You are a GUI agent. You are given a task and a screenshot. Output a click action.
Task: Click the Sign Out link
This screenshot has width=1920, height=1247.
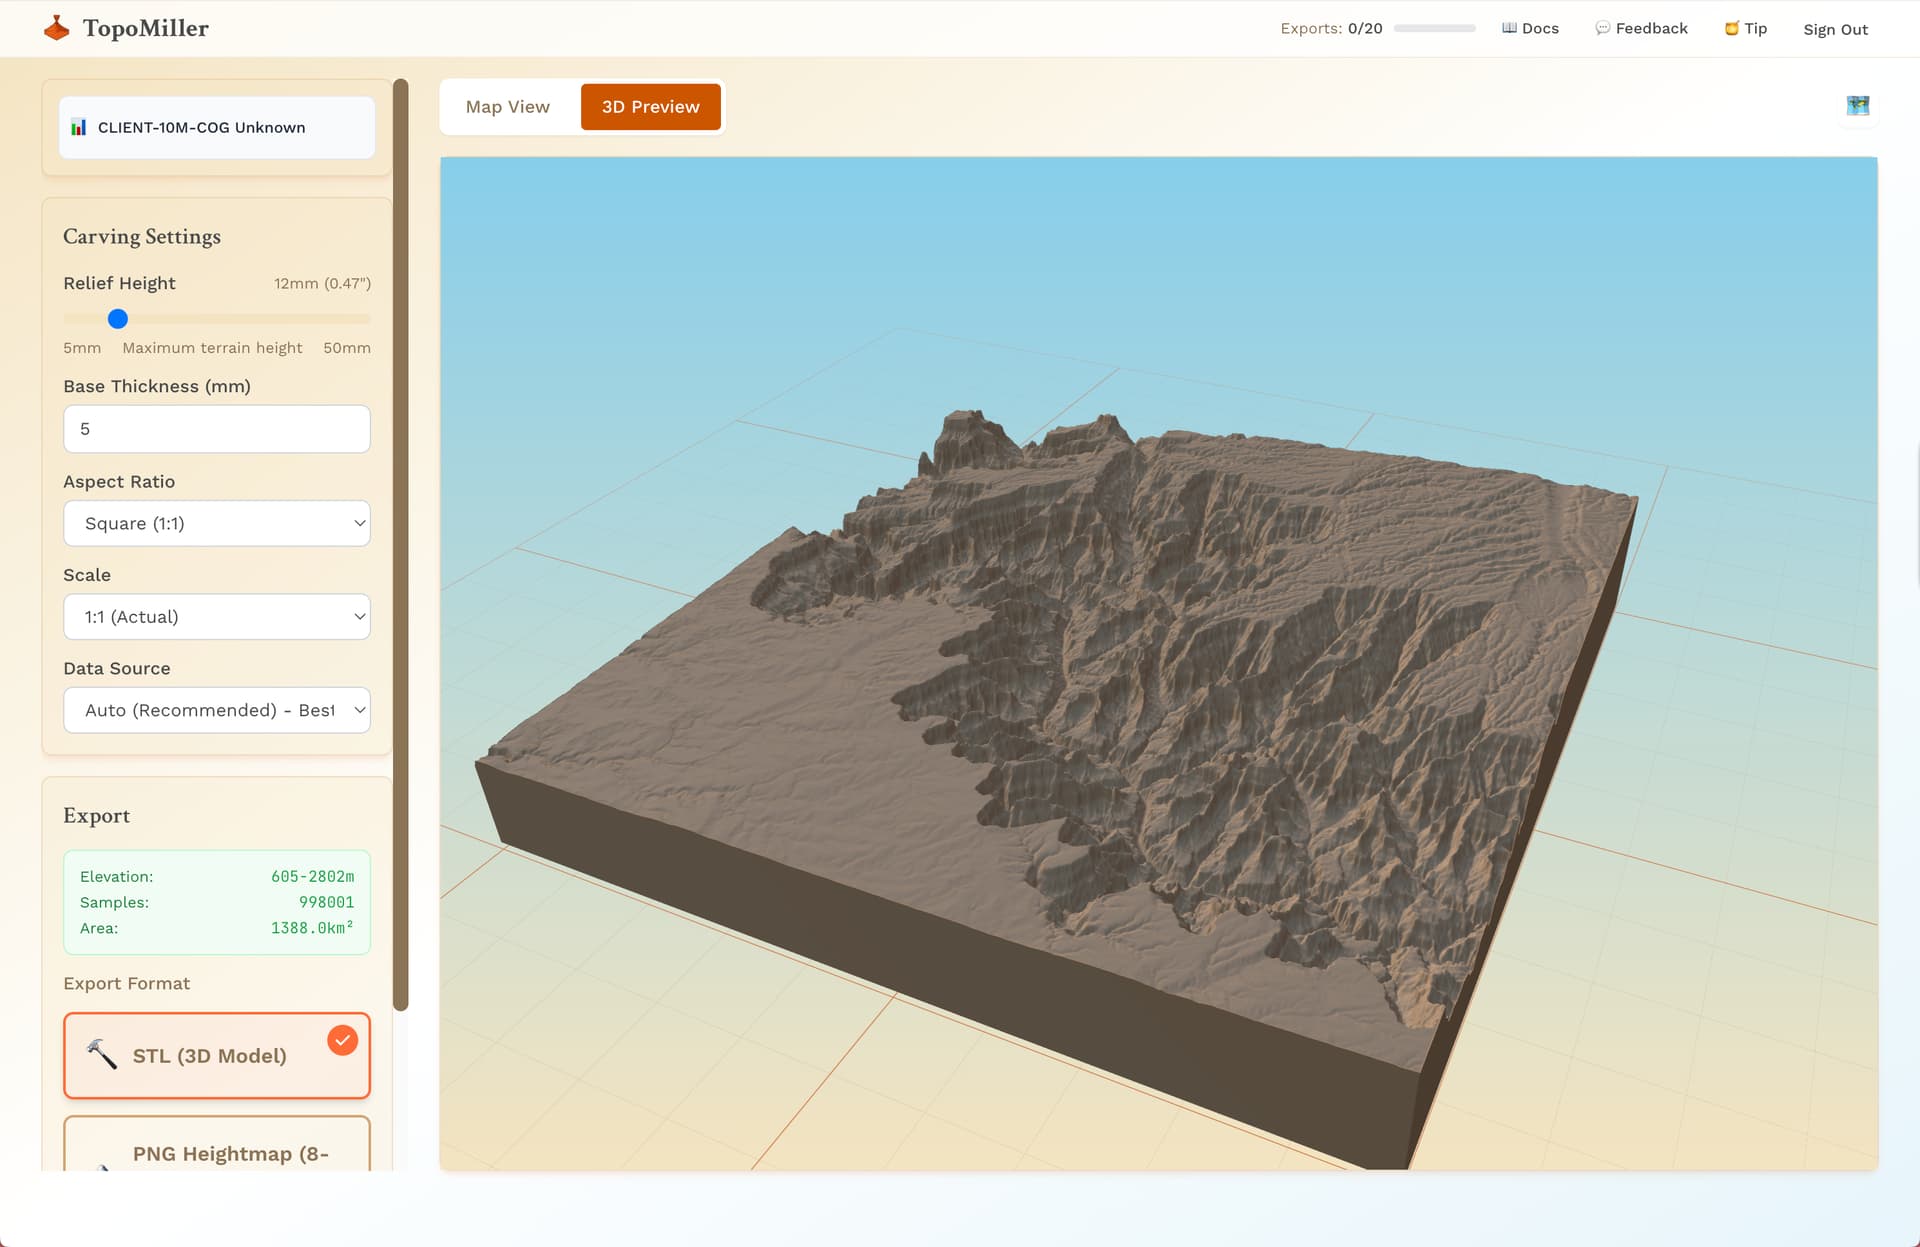click(1835, 29)
